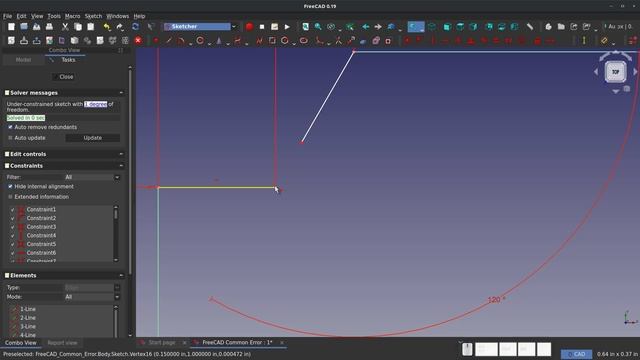Collapse the Elements section
The image size is (640, 360).
click(121, 276)
